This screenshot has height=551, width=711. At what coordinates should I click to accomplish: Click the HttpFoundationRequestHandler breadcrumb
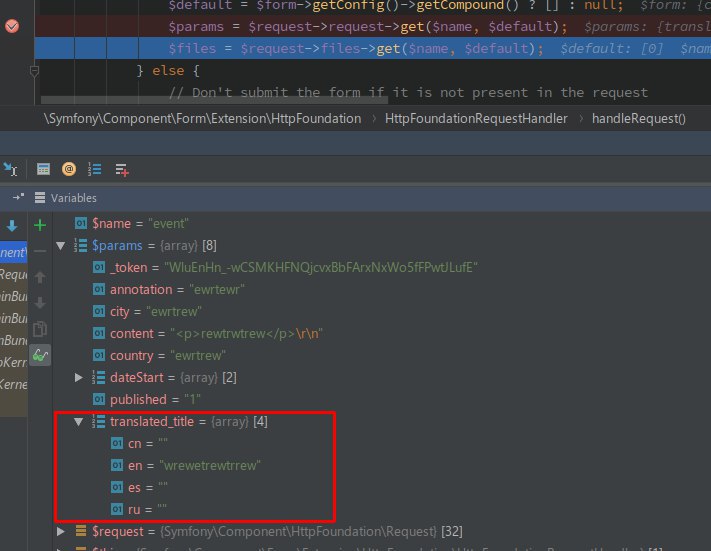[476, 119]
